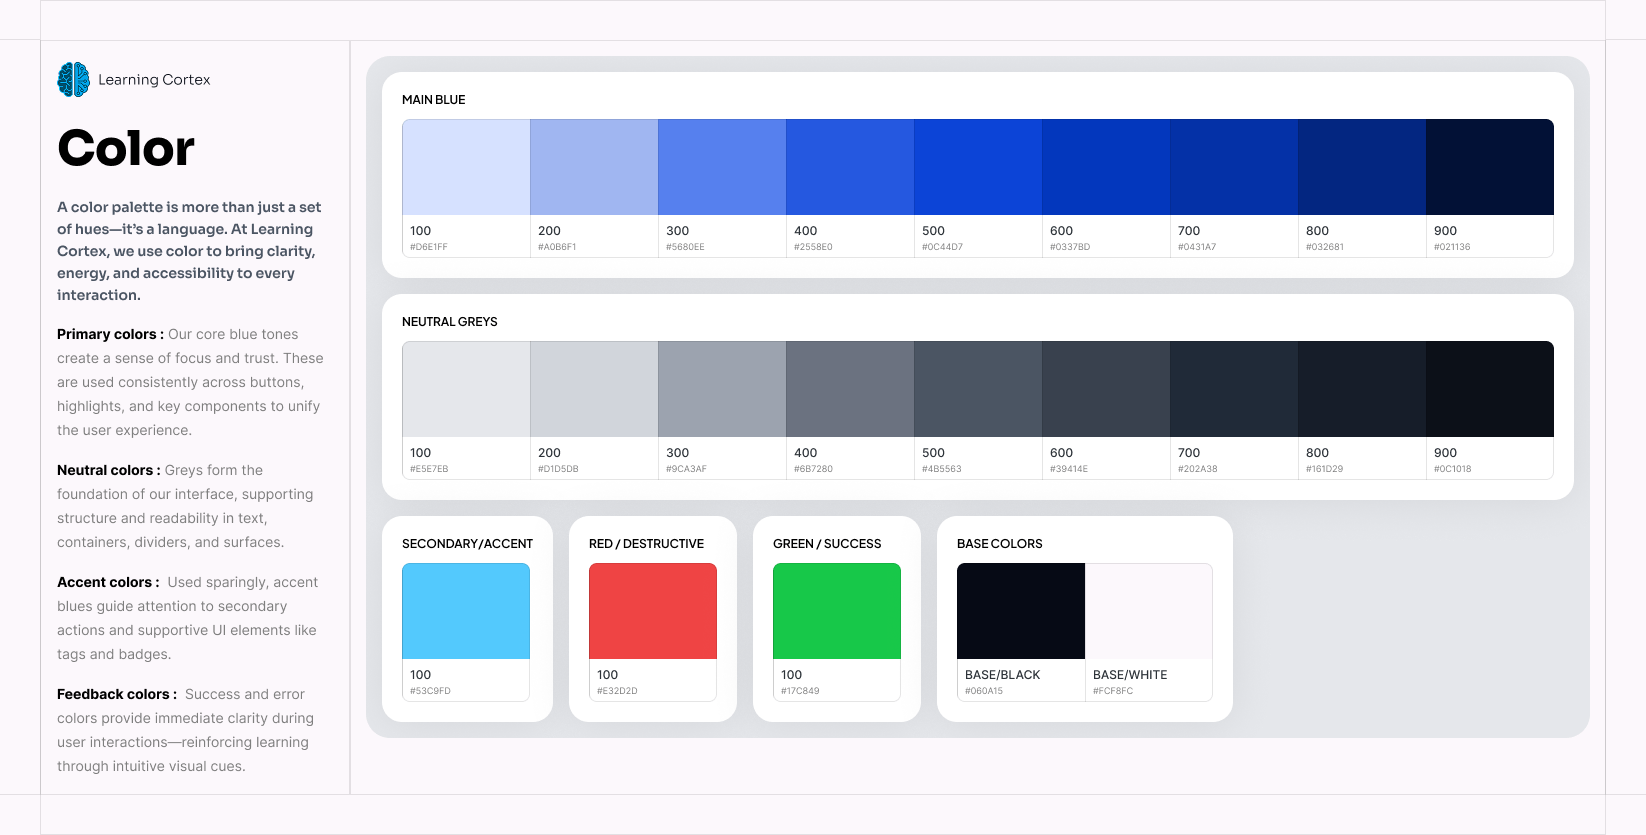Viewport: 1646px width, 835px height.
Task: Click the #17C849 hex code
Action: (800, 691)
